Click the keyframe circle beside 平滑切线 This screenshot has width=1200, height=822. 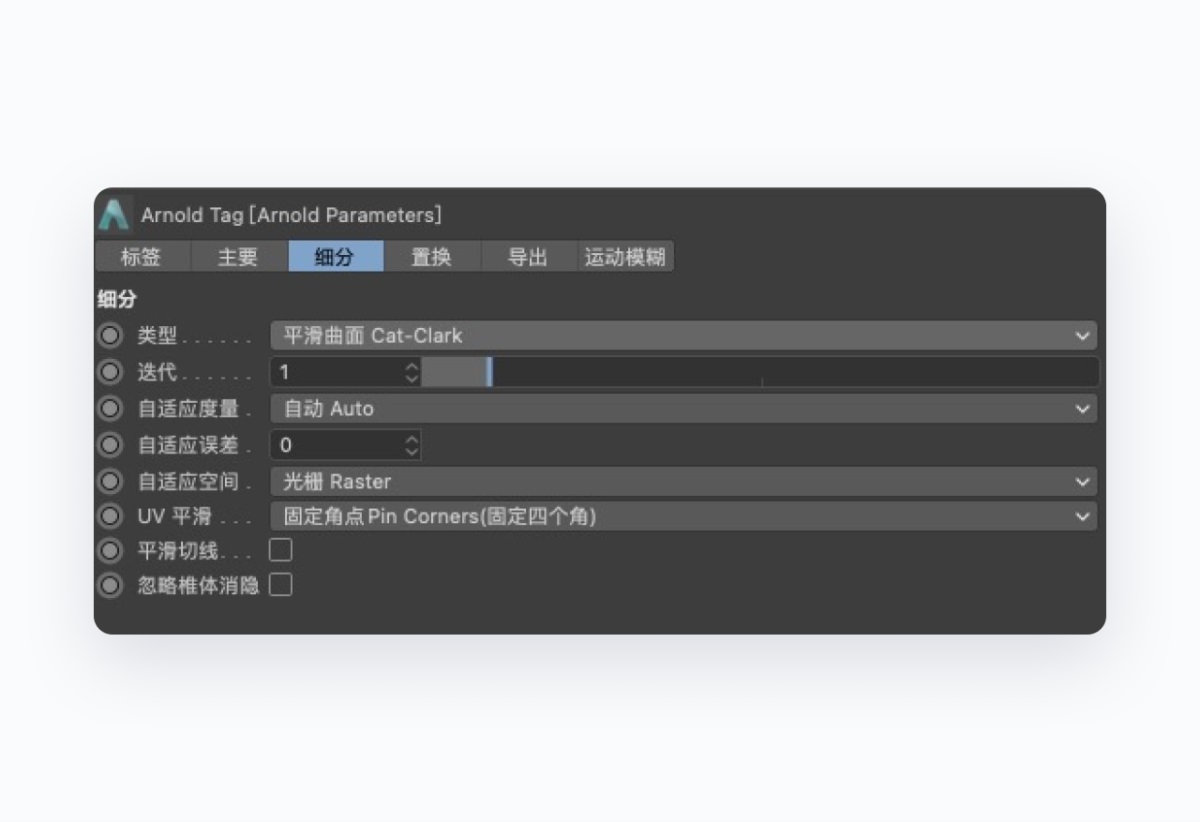(x=109, y=550)
